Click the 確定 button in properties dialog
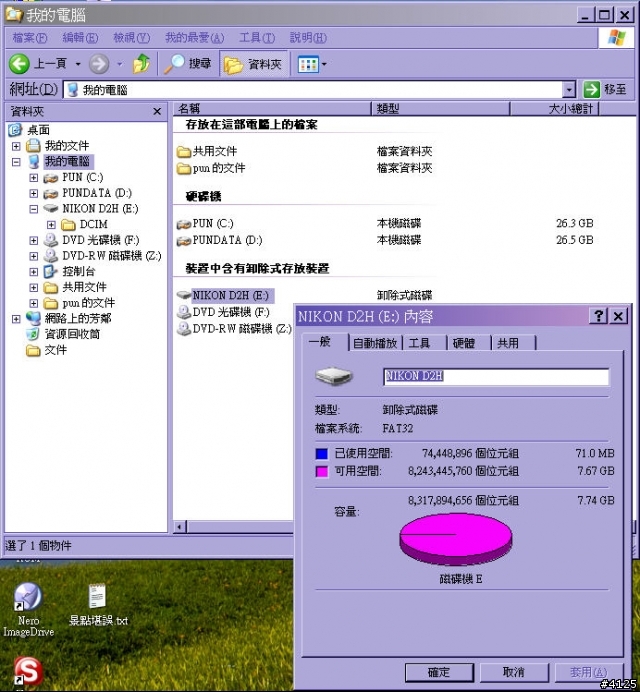 click(439, 673)
